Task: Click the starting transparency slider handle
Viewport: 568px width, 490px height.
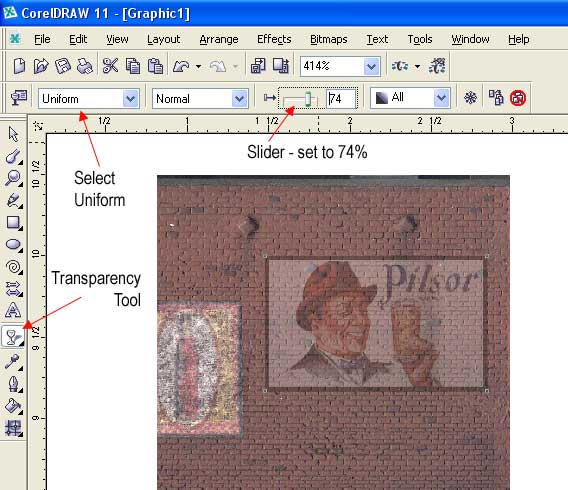Action: pos(308,99)
